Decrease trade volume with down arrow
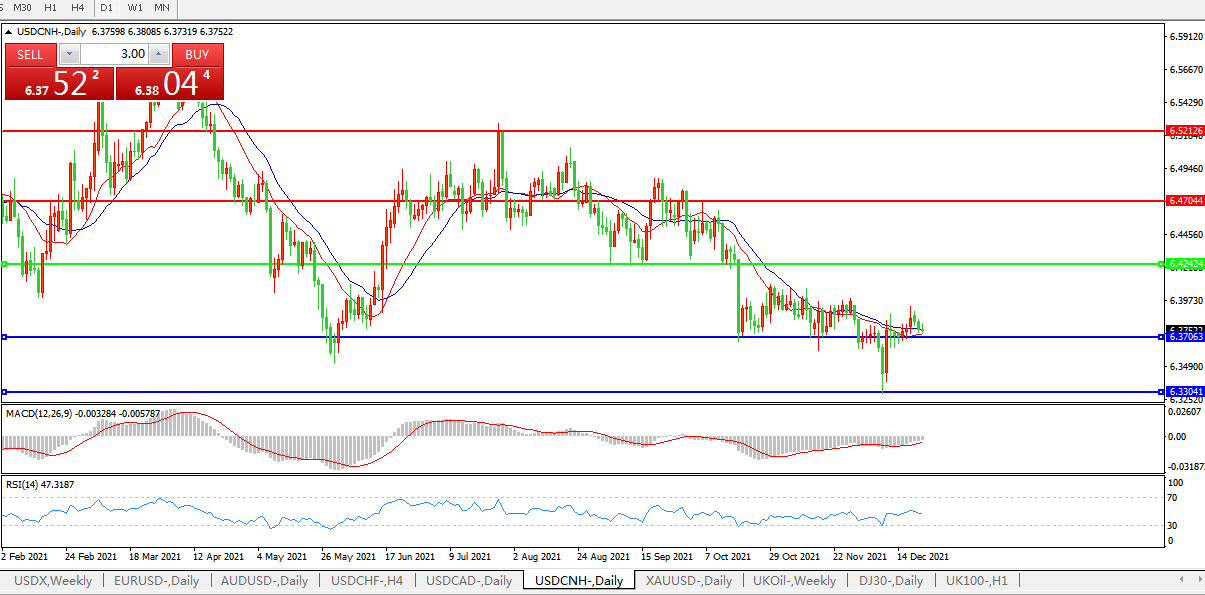 coord(69,54)
